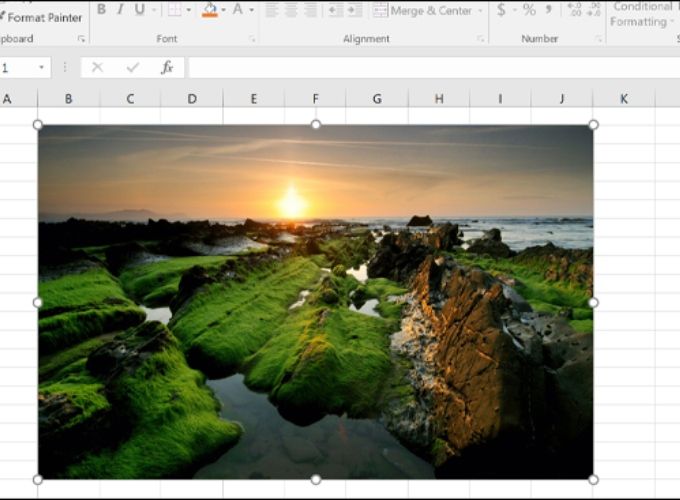This screenshot has width=680, height=500.
Task: Open the Name Box dropdown arrow
Action: [42, 68]
